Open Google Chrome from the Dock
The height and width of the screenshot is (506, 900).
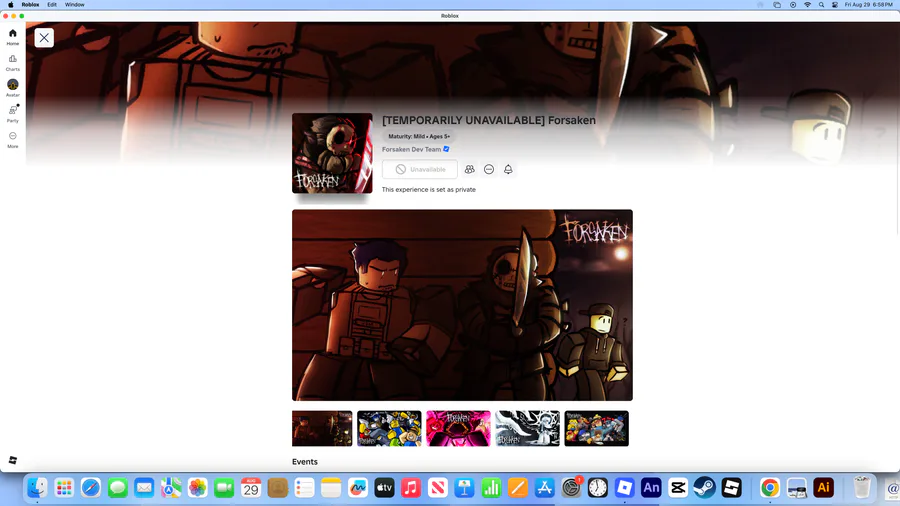click(x=770, y=488)
